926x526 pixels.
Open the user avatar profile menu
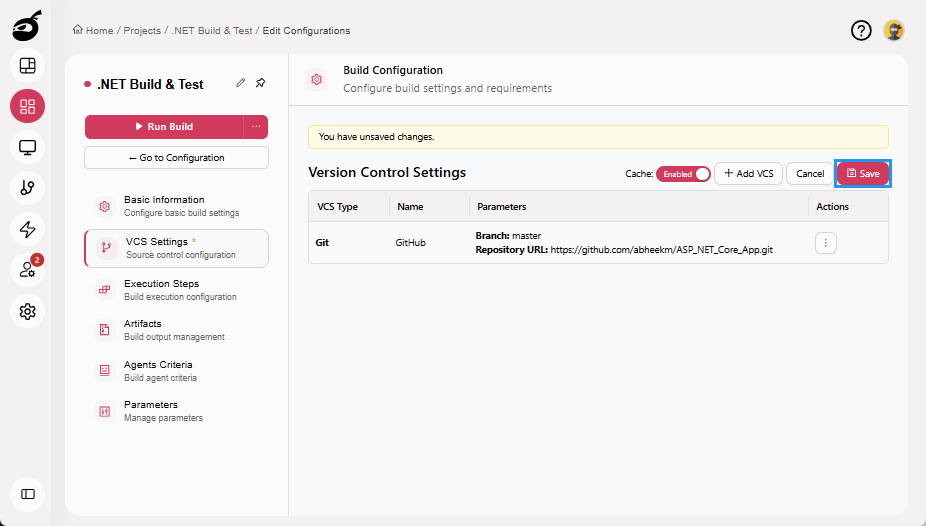pos(894,30)
